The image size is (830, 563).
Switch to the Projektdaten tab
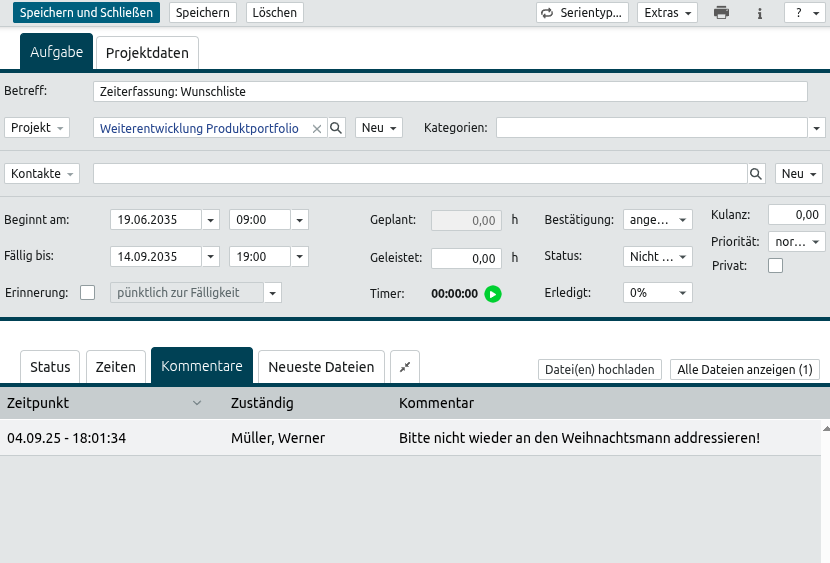coord(147,53)
